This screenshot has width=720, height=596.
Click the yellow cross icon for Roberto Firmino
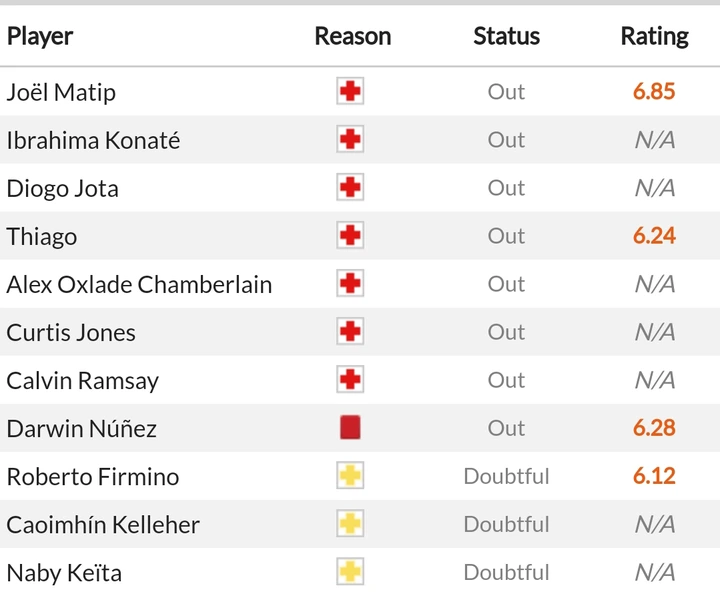[350, 476]
